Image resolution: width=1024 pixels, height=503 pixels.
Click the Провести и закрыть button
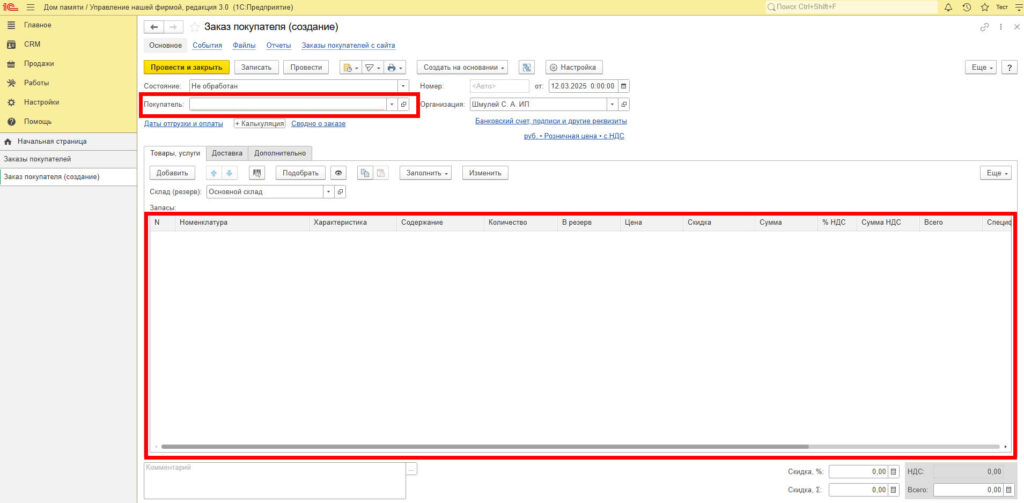coord(187,67)
